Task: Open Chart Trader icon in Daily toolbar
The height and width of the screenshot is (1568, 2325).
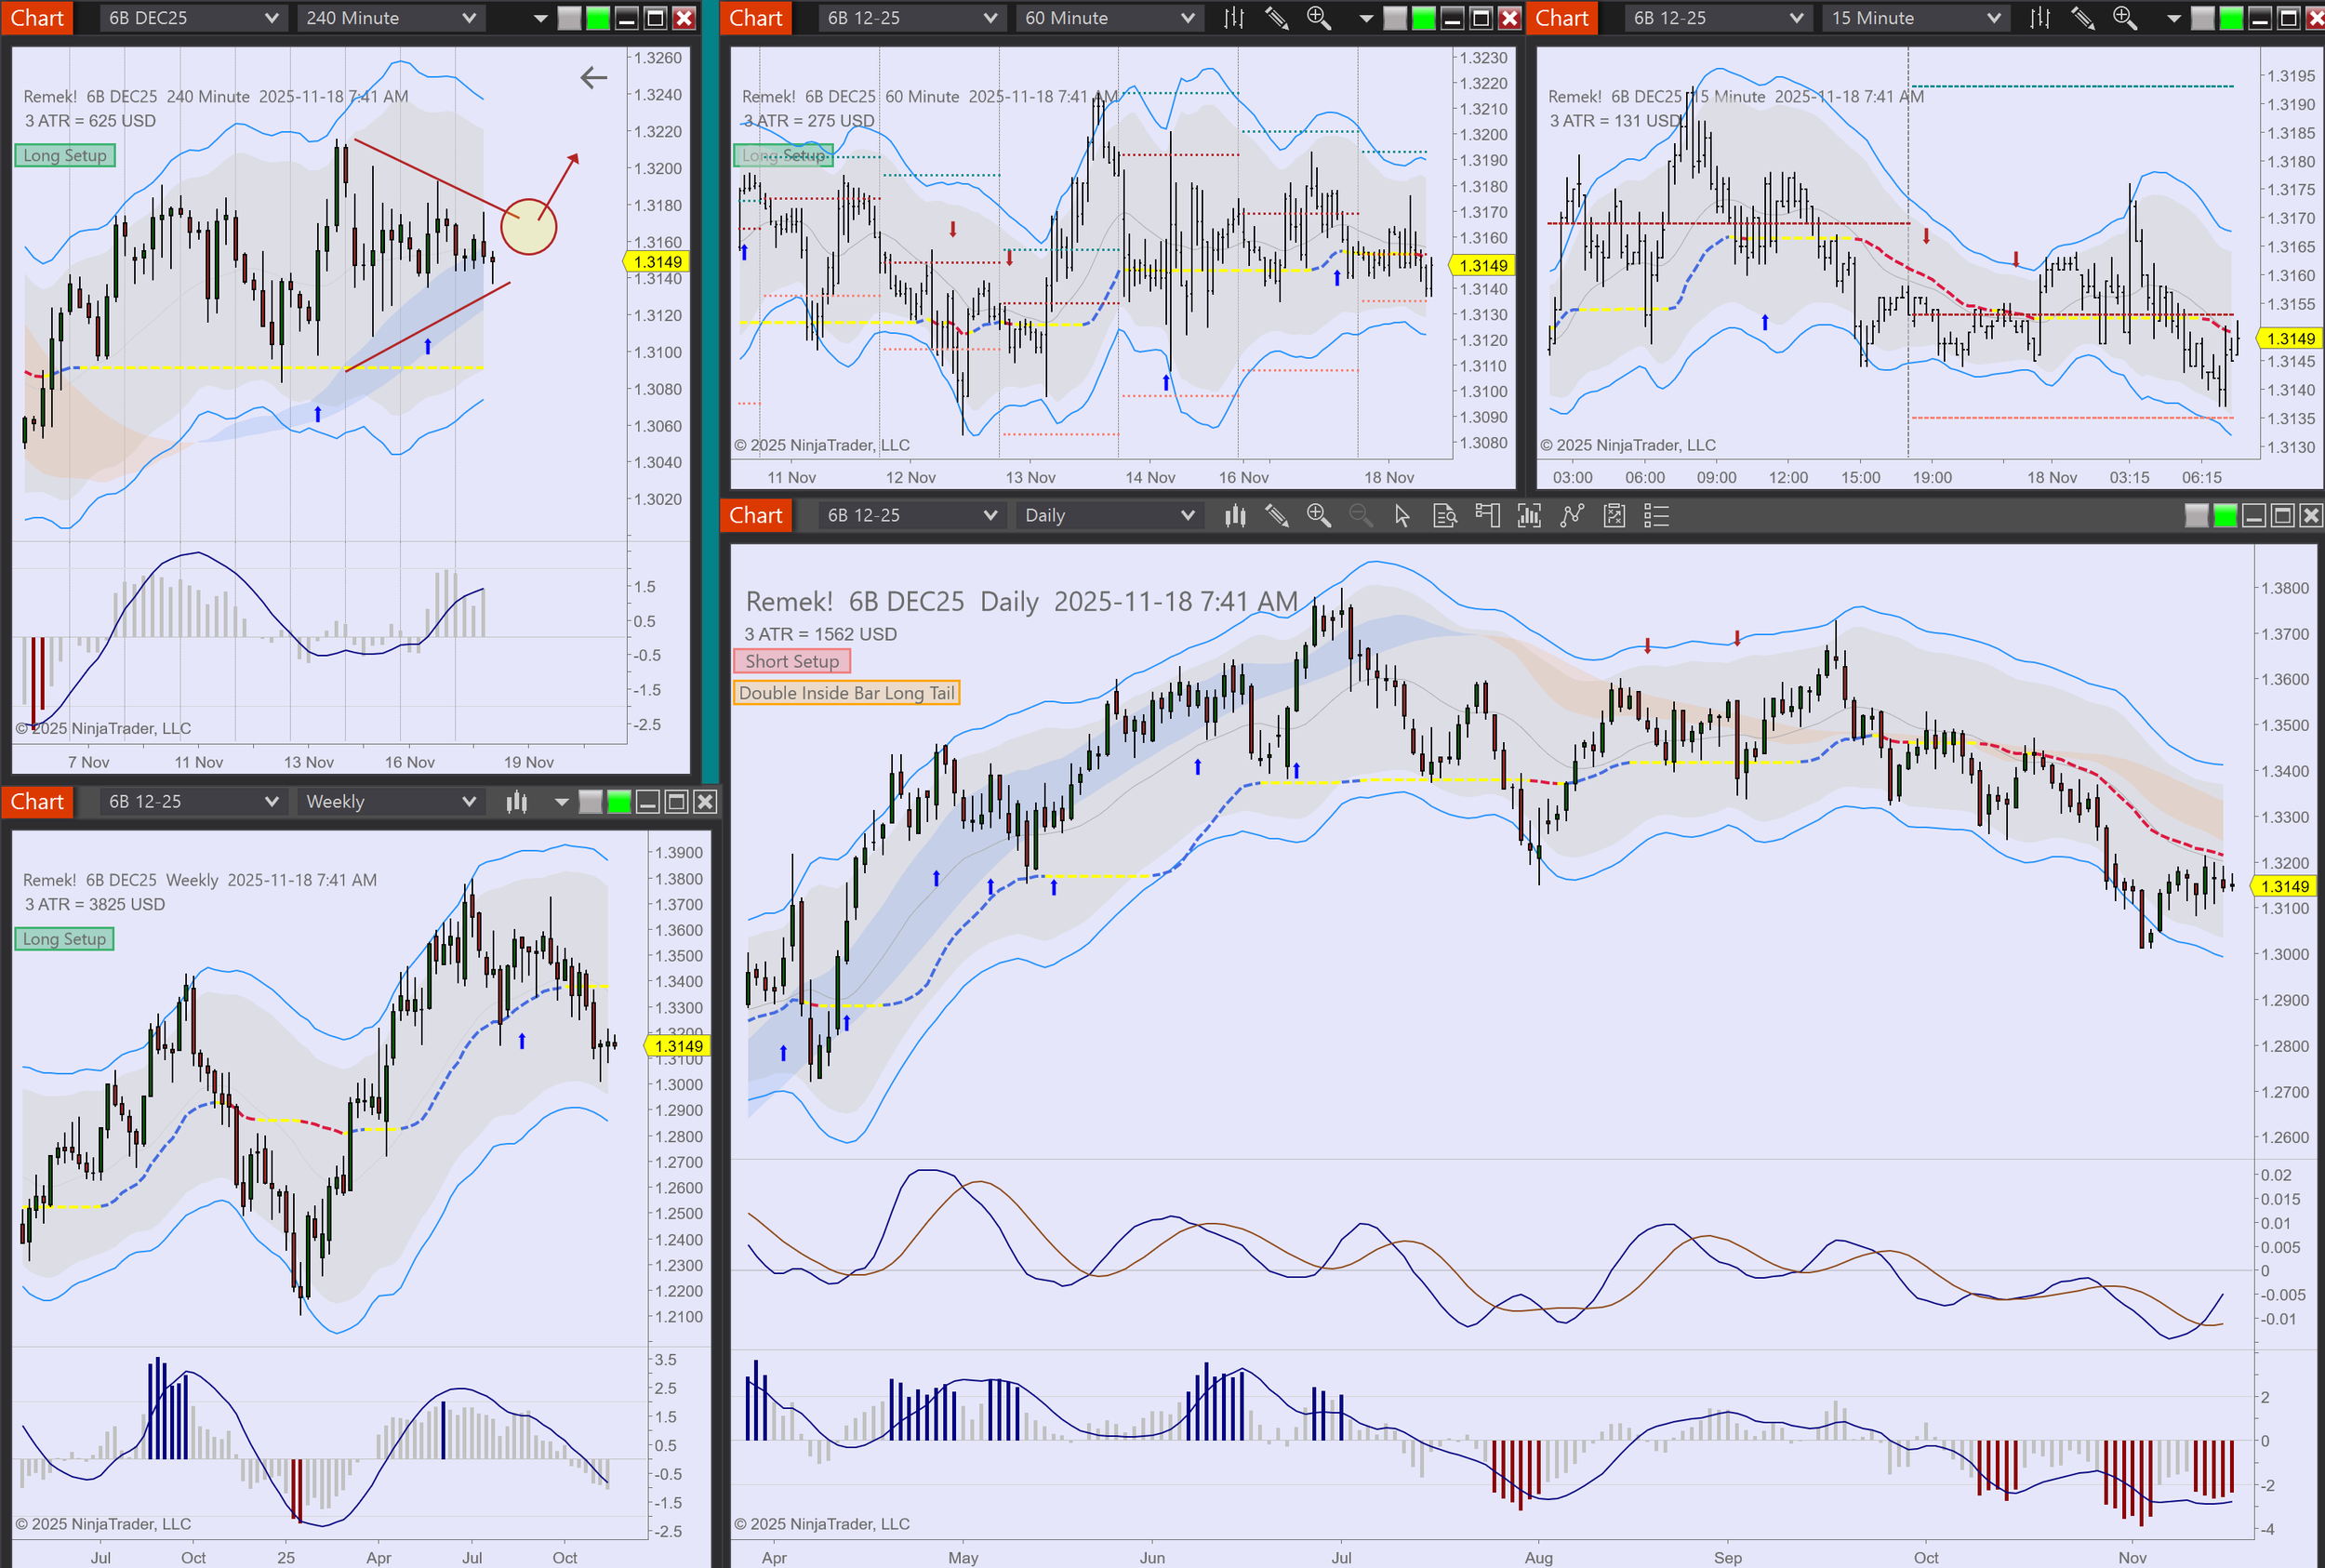Action: (x=1487, y=516)
